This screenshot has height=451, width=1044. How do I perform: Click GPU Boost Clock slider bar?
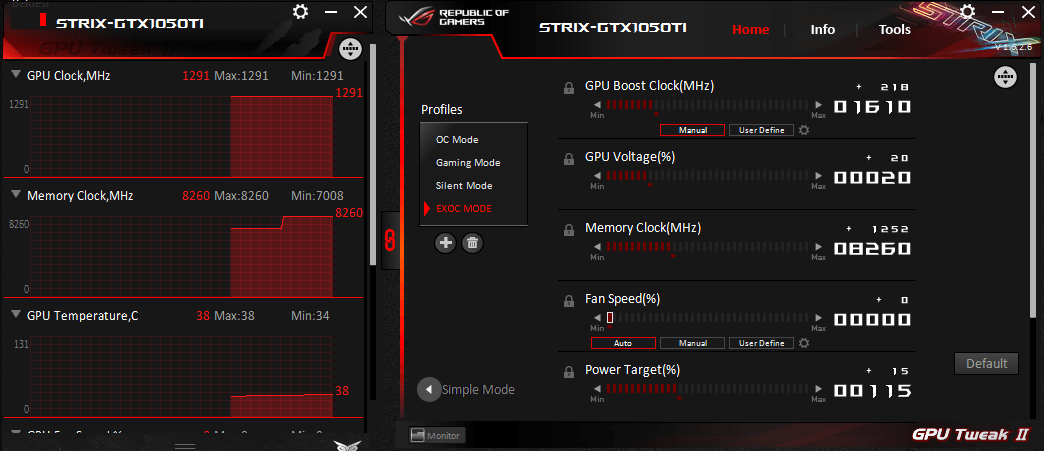pyautogui.click(x=708, y=105)
